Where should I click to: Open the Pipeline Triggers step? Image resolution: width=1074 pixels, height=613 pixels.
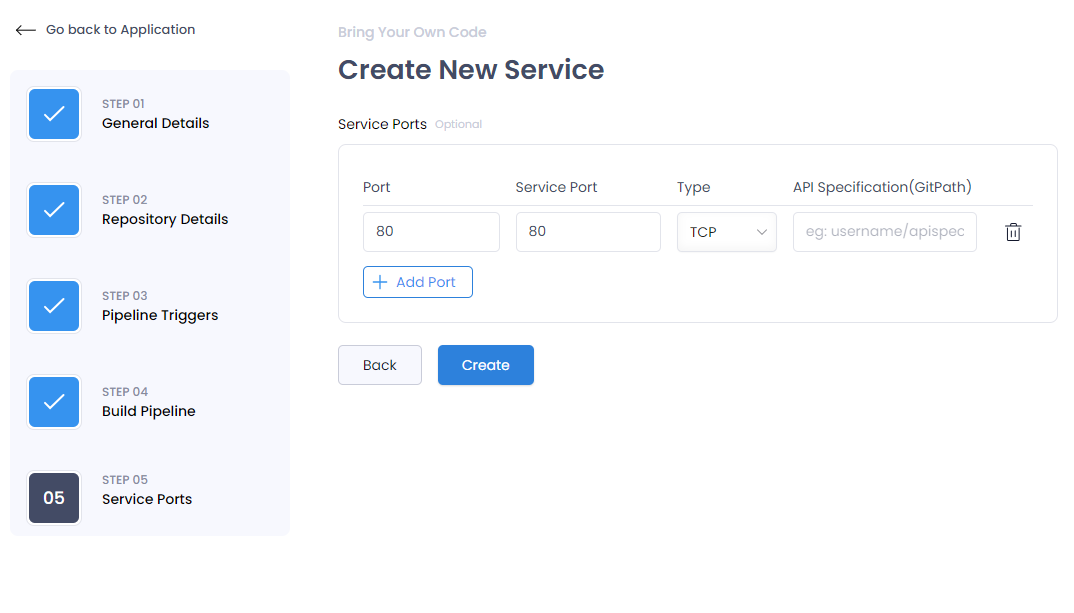pyautogui.click(x=160, y=315)
